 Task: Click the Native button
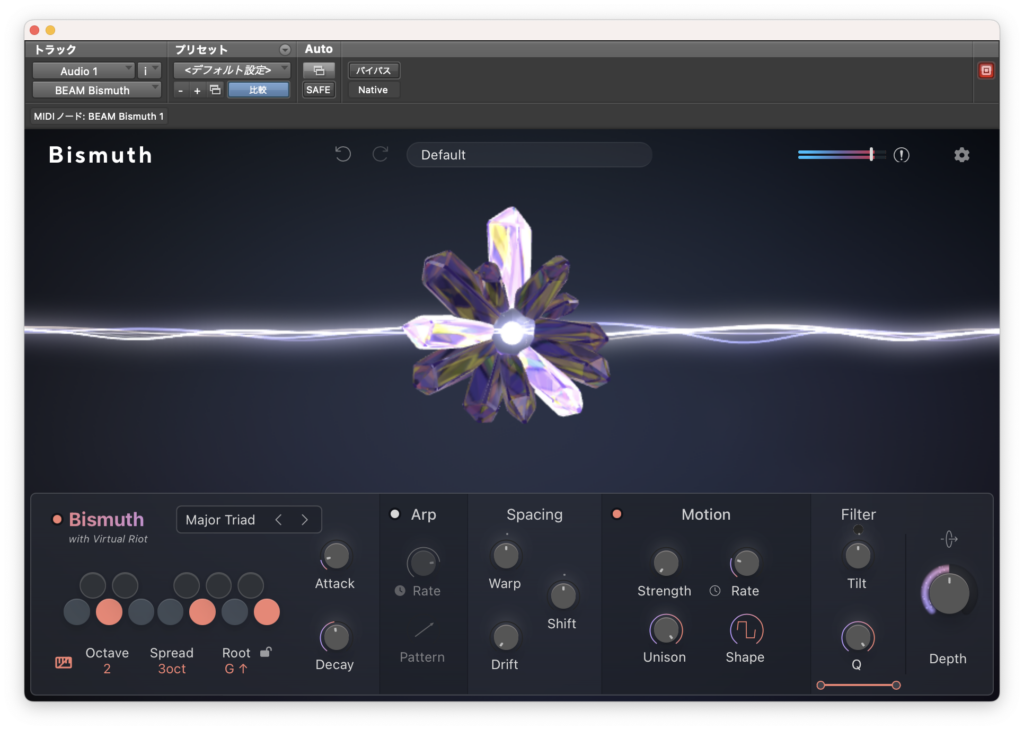click(373, 89)
